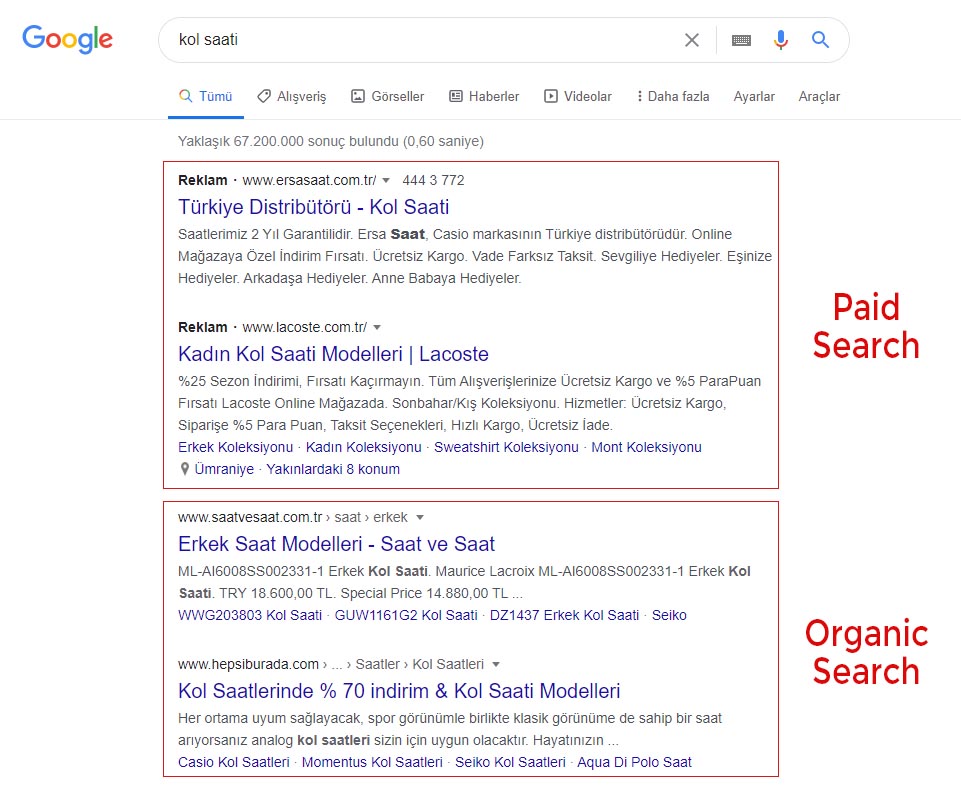
Task: Click the Ümraniye location pin icon
Action: pos(184,469)
